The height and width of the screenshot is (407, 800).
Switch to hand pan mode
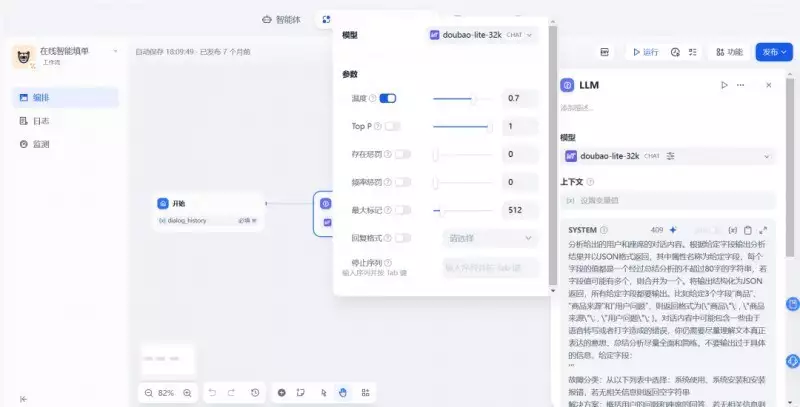point(343,393)
